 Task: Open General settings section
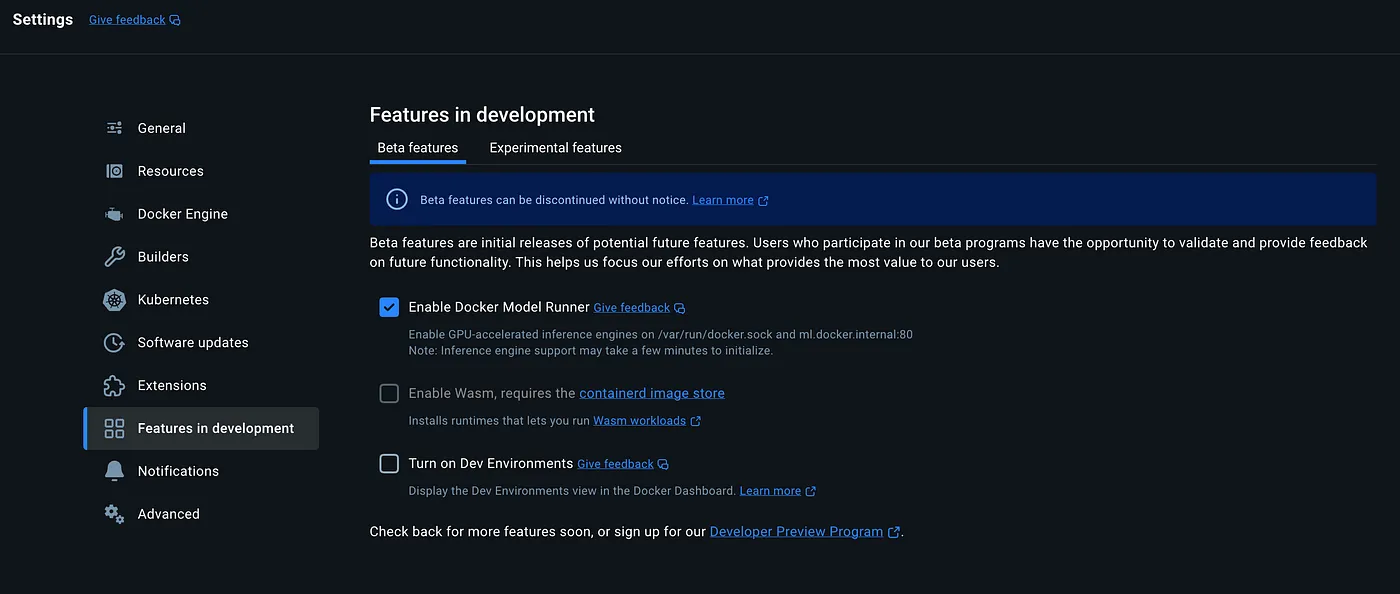point(201,128)
